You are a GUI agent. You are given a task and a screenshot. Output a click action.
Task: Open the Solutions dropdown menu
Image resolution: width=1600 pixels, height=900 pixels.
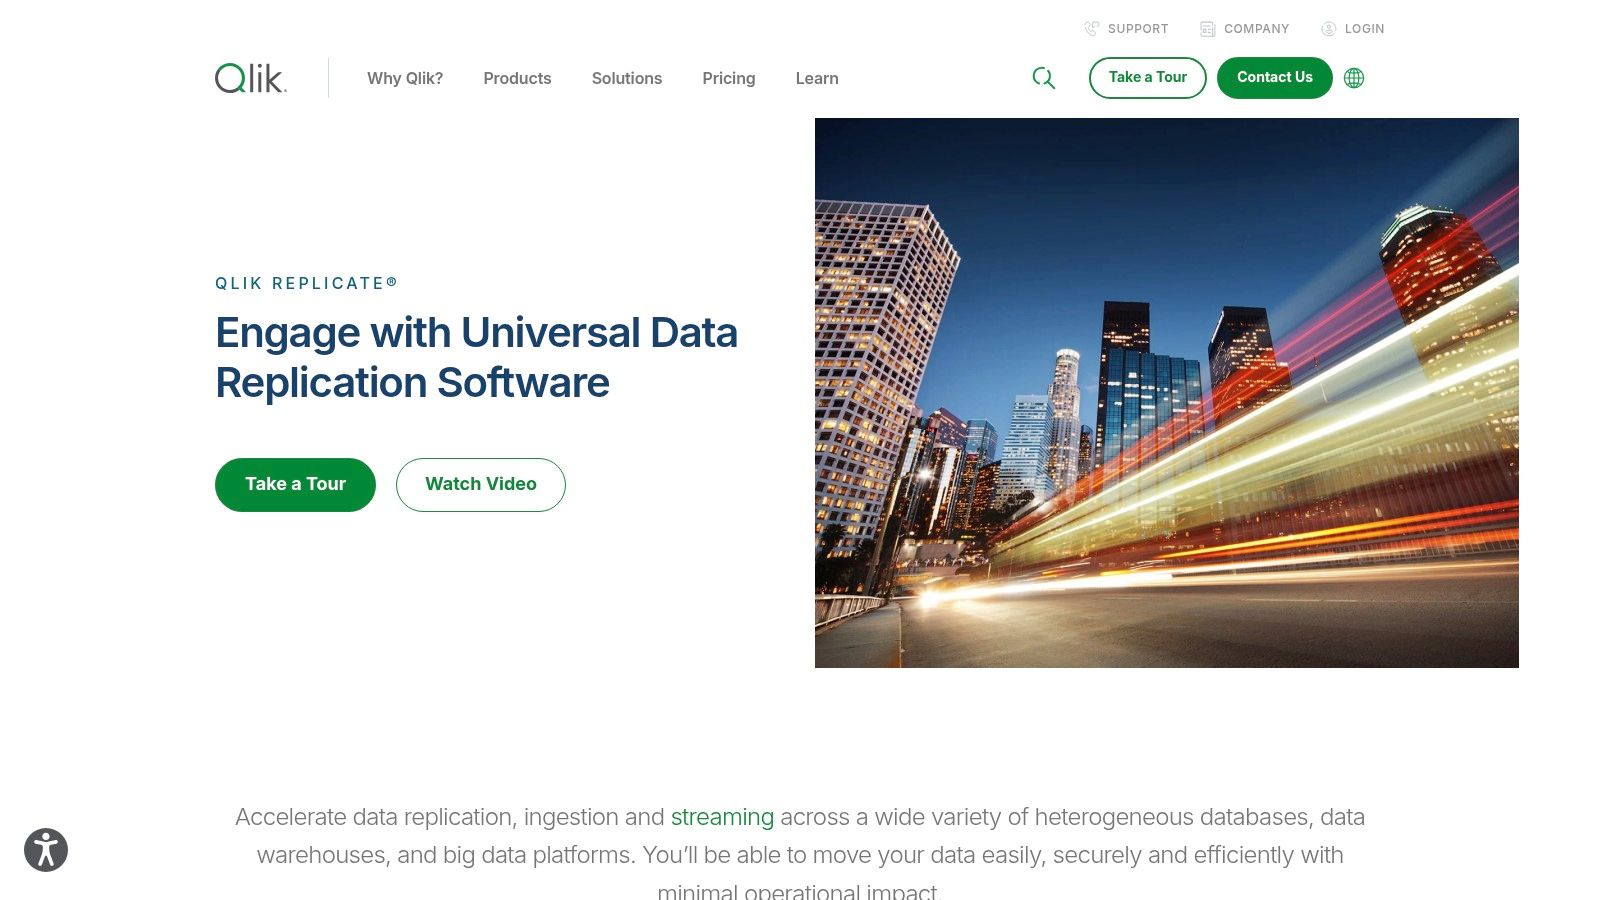tap(627, 78)
